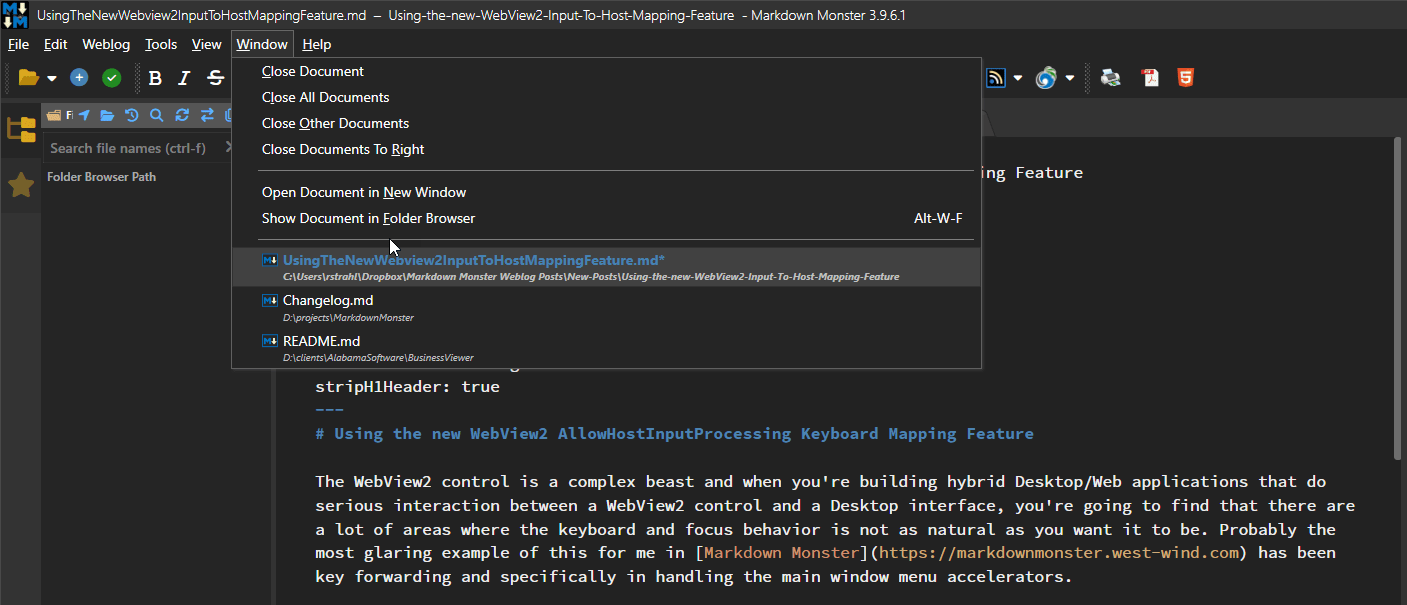Viewport: 1407px width, 605px height.
Task: Expand the dropdown next to the swirl icon
Action: tap(1070, 78)
